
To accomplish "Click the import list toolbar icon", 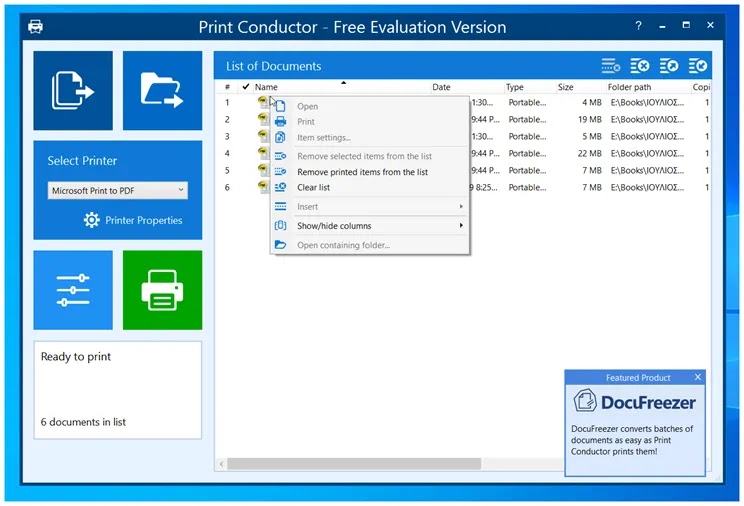I will click(x=698, y=66).
